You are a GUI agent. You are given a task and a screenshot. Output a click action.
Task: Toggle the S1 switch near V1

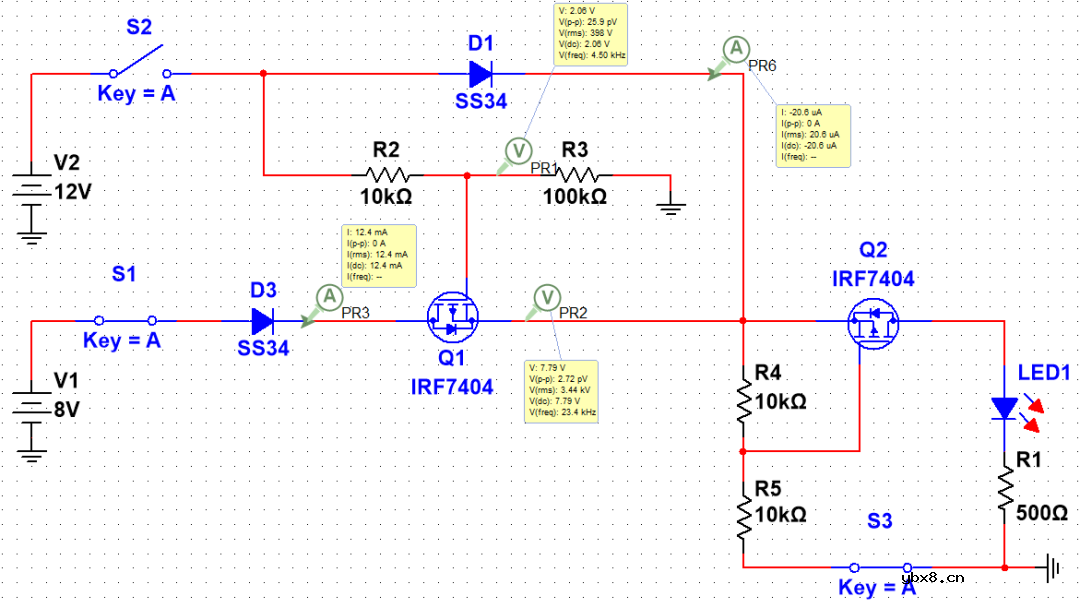pyautogui.click(x=125, y=321)
